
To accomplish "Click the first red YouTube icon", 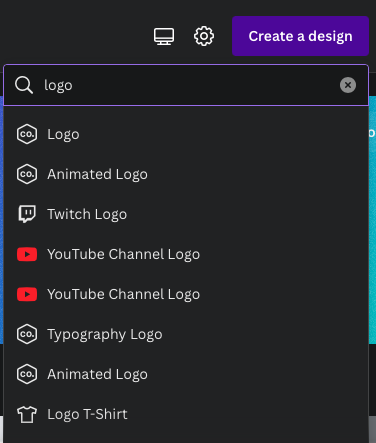I will pyautogui.click(x=27, y=254).
